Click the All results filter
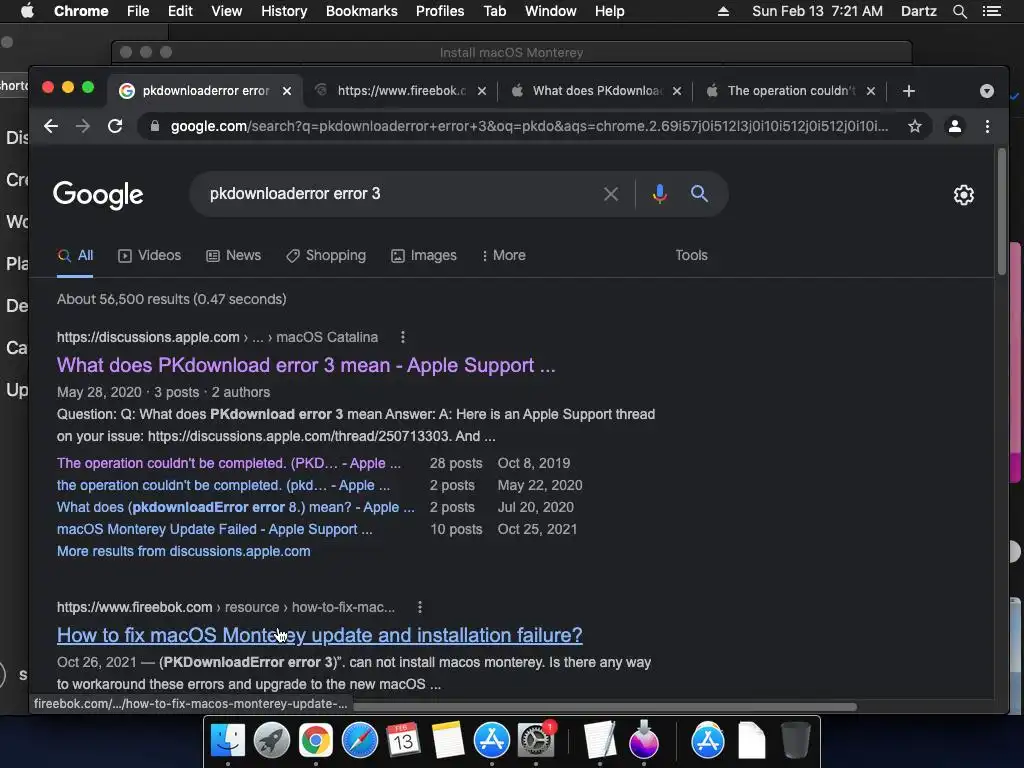Viewport: 1024px width, 768px height. coord(75,255)
